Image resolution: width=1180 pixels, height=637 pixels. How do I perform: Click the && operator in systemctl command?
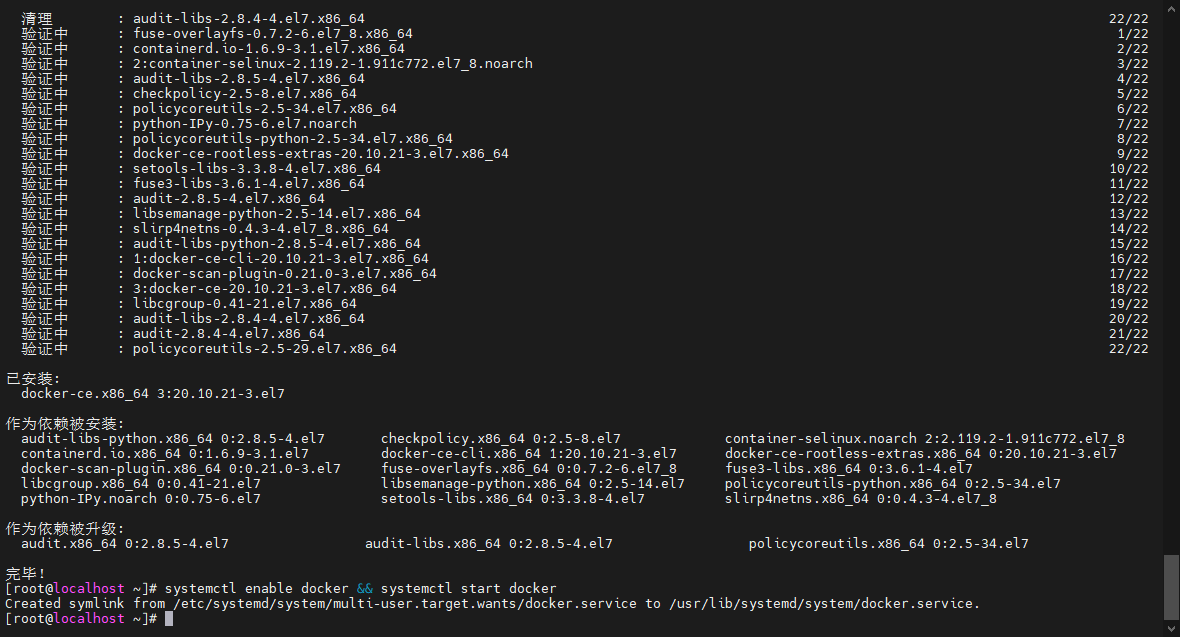click(x=364, y=589)
